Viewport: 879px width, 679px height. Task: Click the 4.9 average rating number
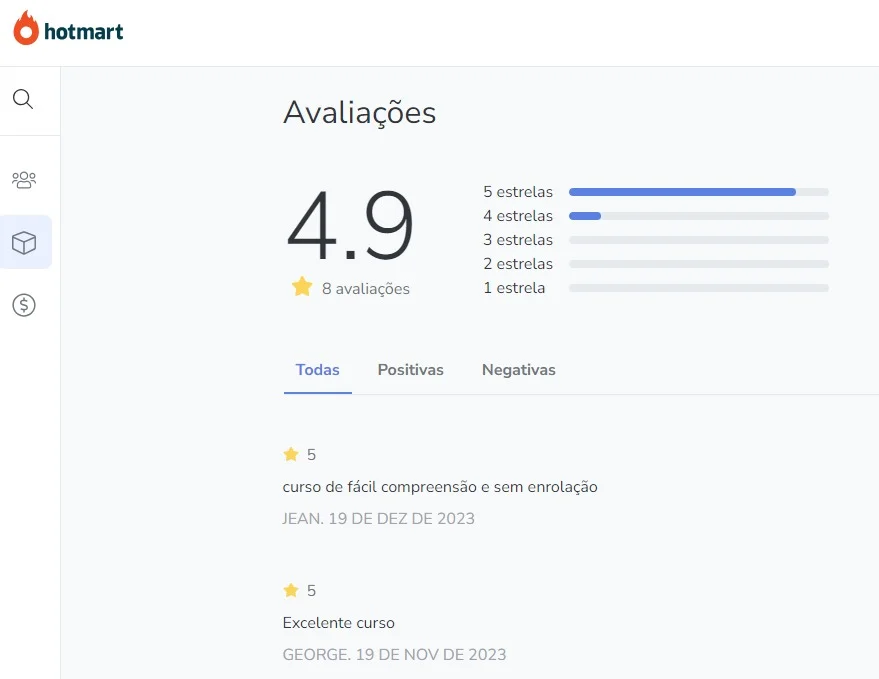350,225
